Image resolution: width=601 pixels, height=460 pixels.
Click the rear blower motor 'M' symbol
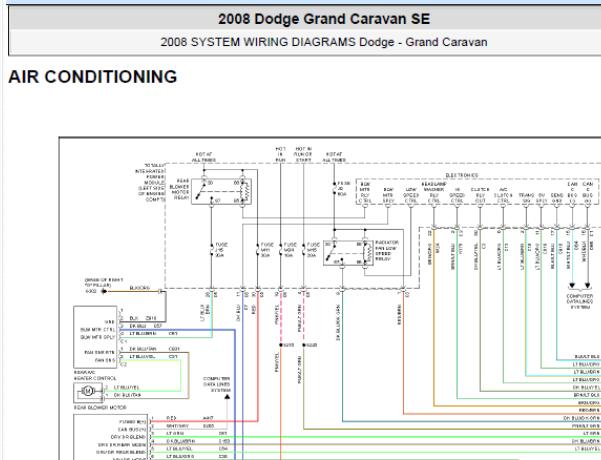88,391
